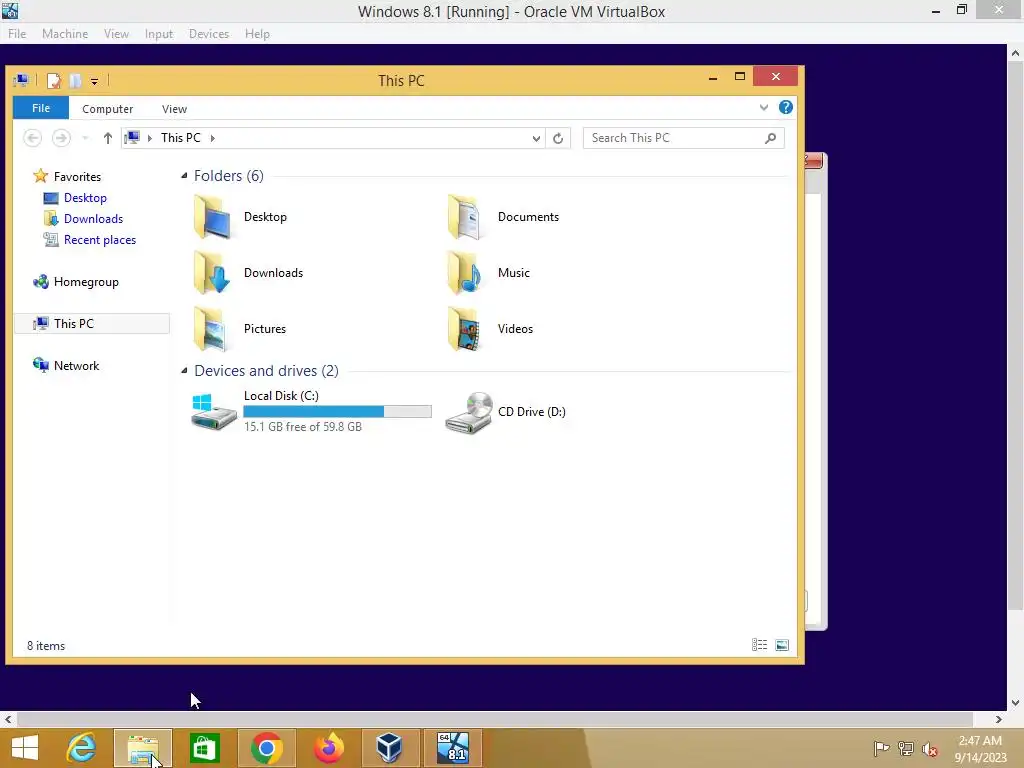
Task: Open VirtualBox Help menu
Action: point(257,34)
